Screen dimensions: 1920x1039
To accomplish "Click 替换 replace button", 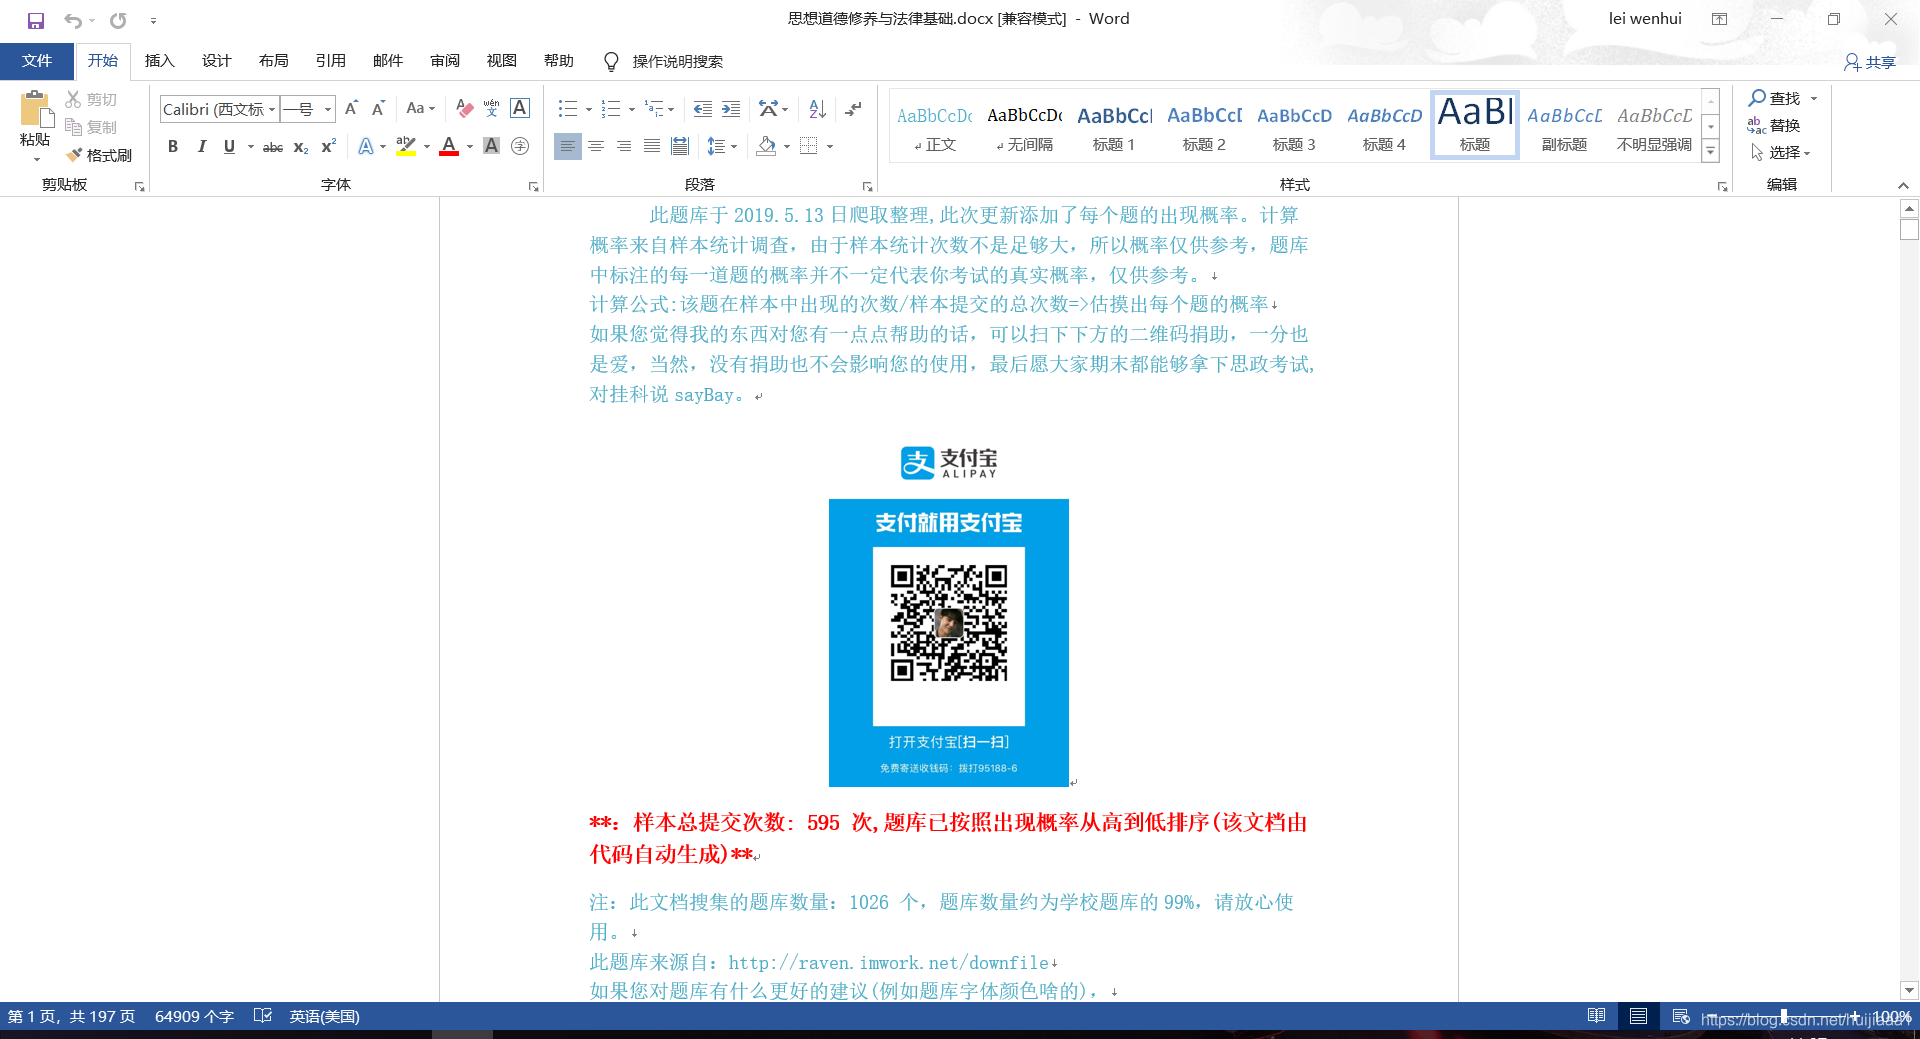I will pyautogui.click(x=1774, y=125).
